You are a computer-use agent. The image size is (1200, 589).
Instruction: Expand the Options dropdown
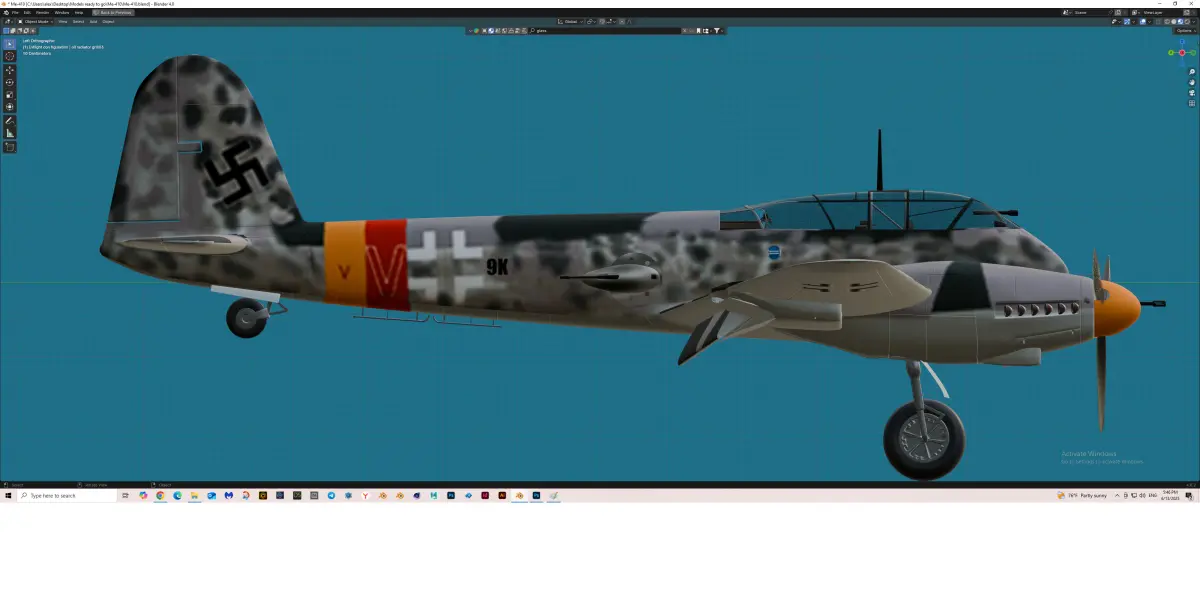(x=1185, y=31)
